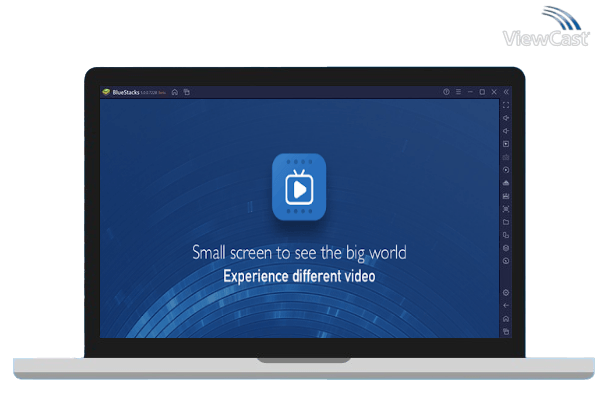Open the BlueStacks home screen from title bar

[x=175, y=92]
